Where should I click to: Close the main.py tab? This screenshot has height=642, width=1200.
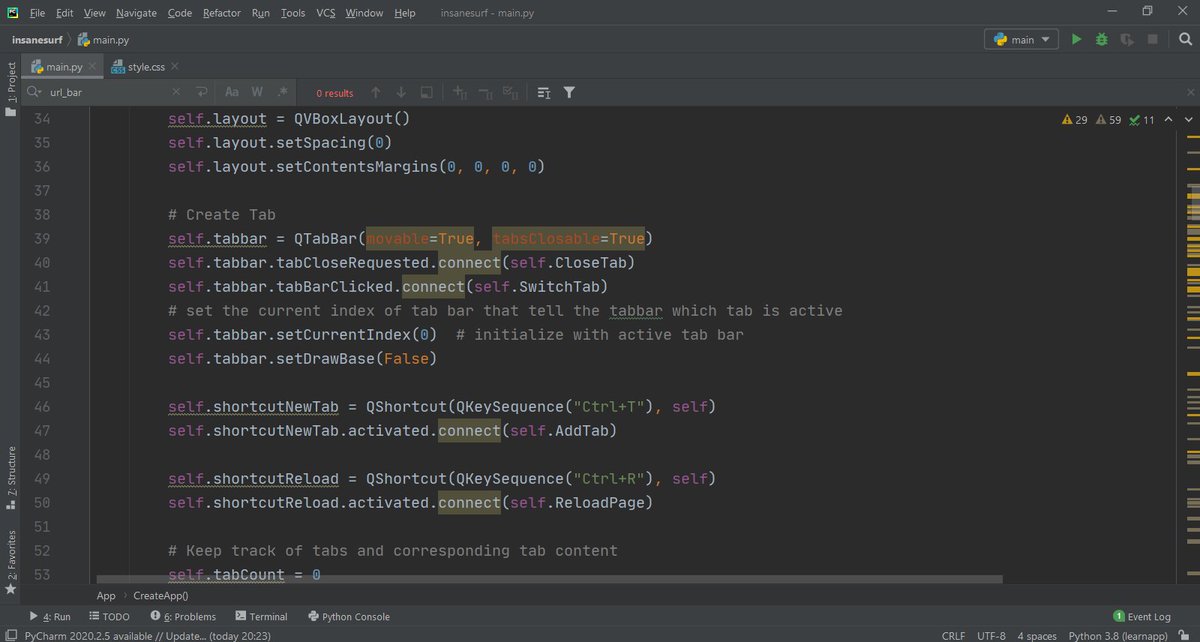pyautogui.click(x=92, y=67)
